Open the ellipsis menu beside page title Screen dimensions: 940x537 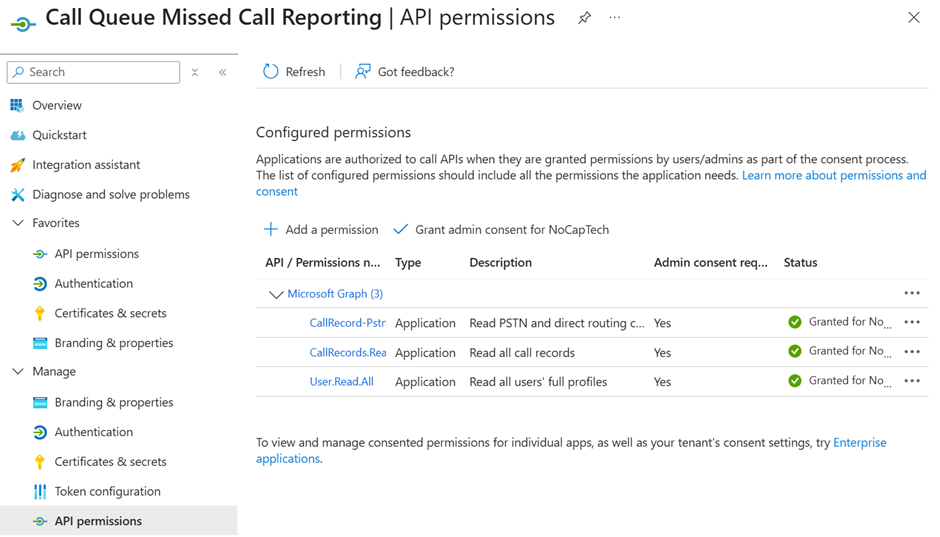tap(615, 18)
